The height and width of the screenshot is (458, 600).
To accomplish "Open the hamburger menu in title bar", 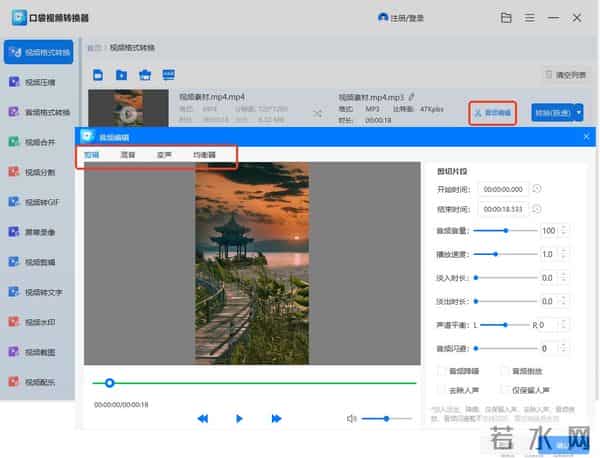I will click(530, 18).
